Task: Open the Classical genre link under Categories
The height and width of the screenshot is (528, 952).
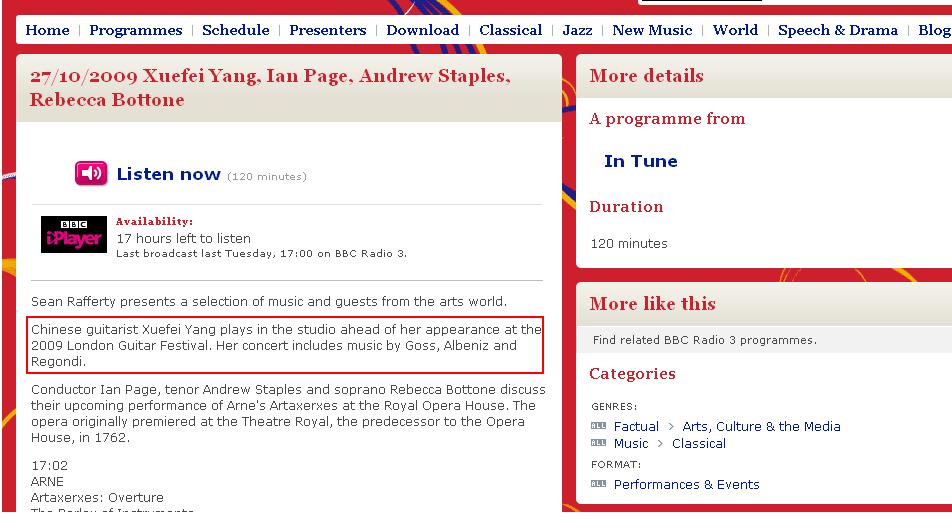Action: click(699, 443)
